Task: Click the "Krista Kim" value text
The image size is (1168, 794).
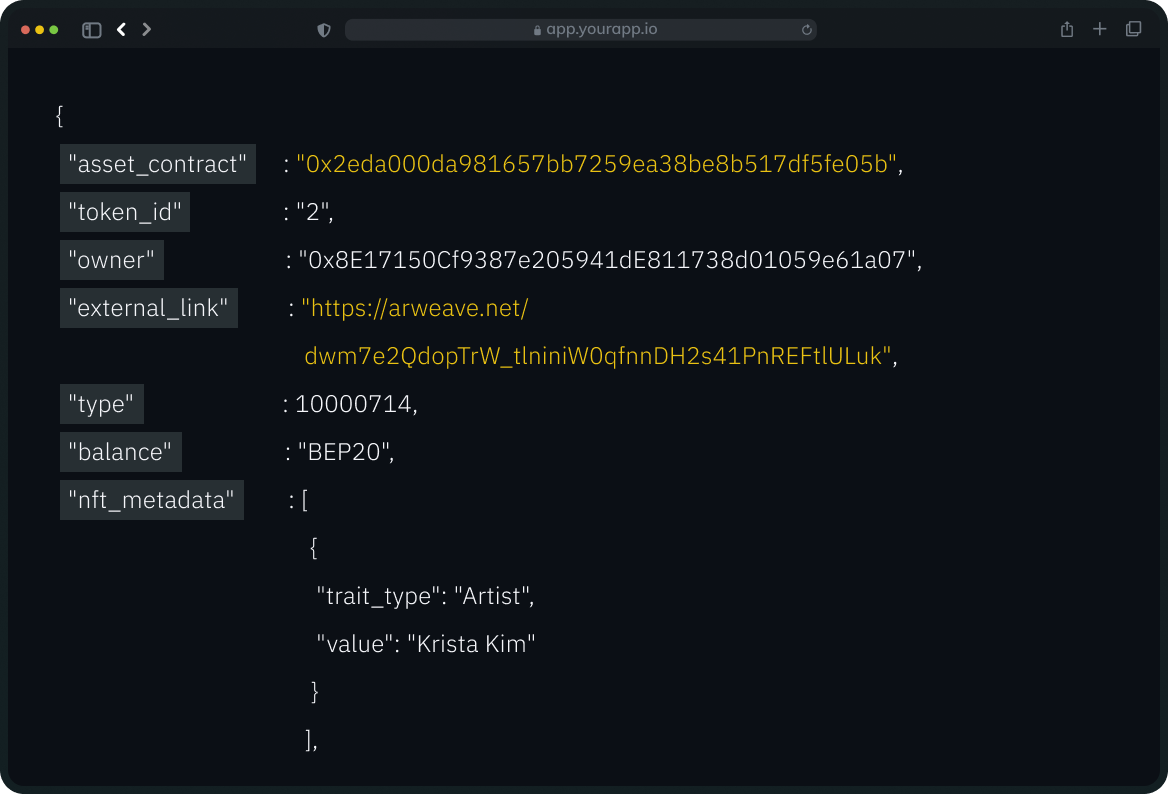Action: click(x=471, y=644)
